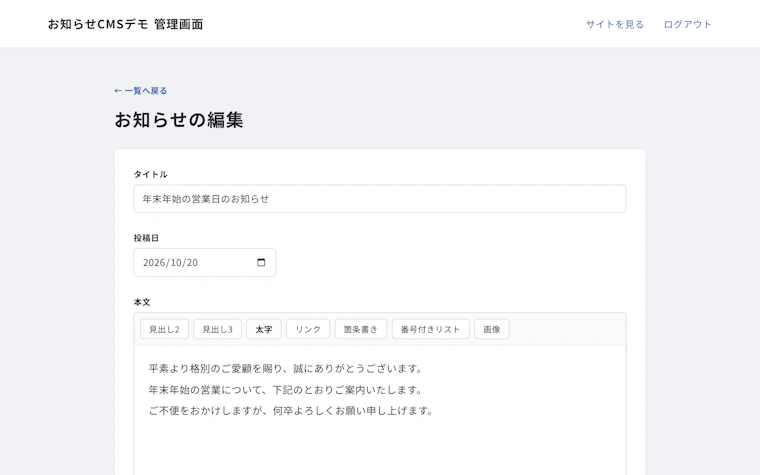Open the サイトを見る link
Viewport: 760px width, 475px height.
(x=615, y=24)
